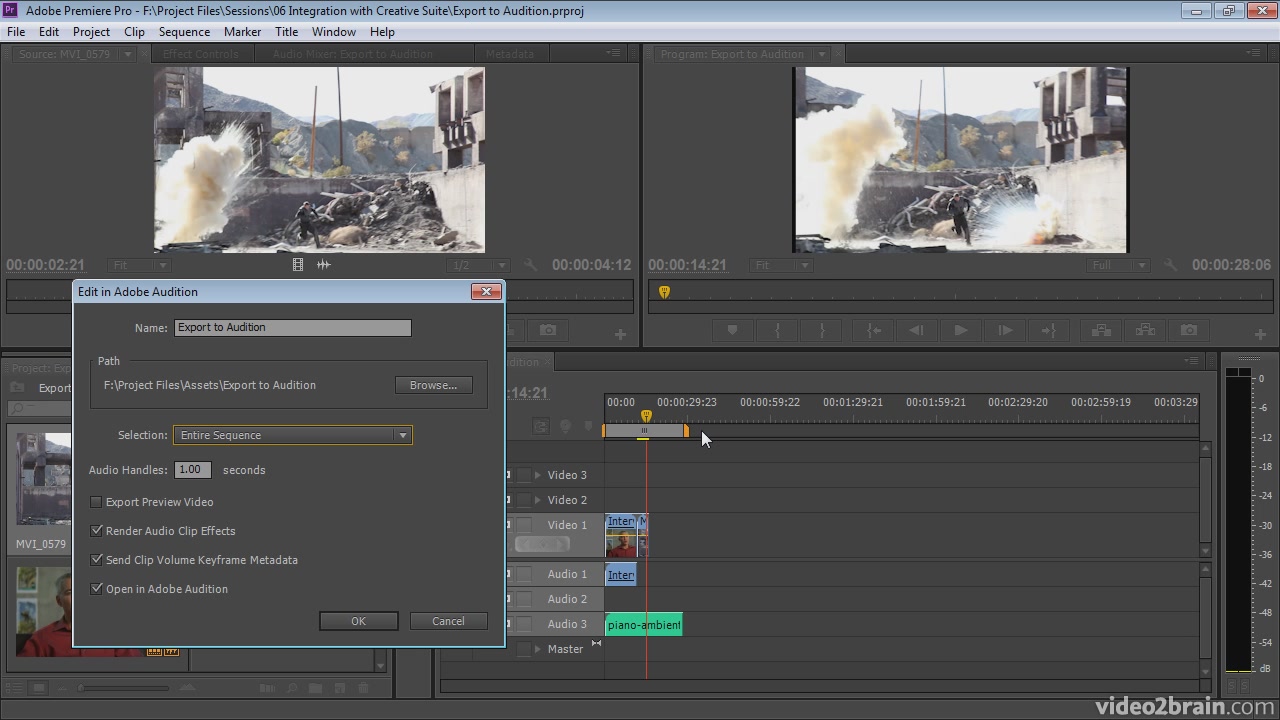1280x720 pixels.
Task: Click the Mark In bracket button
Action: (x=777, y=330)
